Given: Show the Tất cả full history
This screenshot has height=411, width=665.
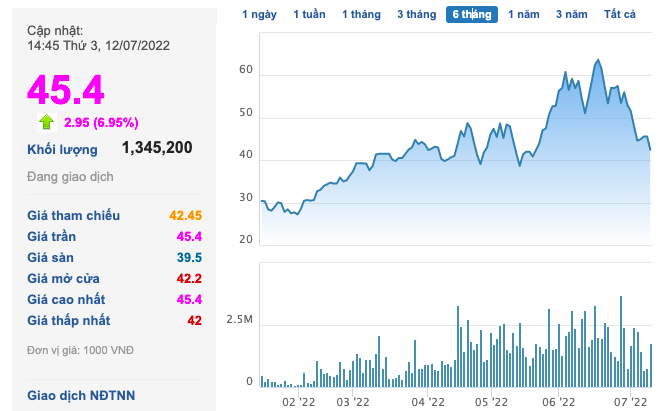Looking at the screenshot, I should (x=620, y=15).
